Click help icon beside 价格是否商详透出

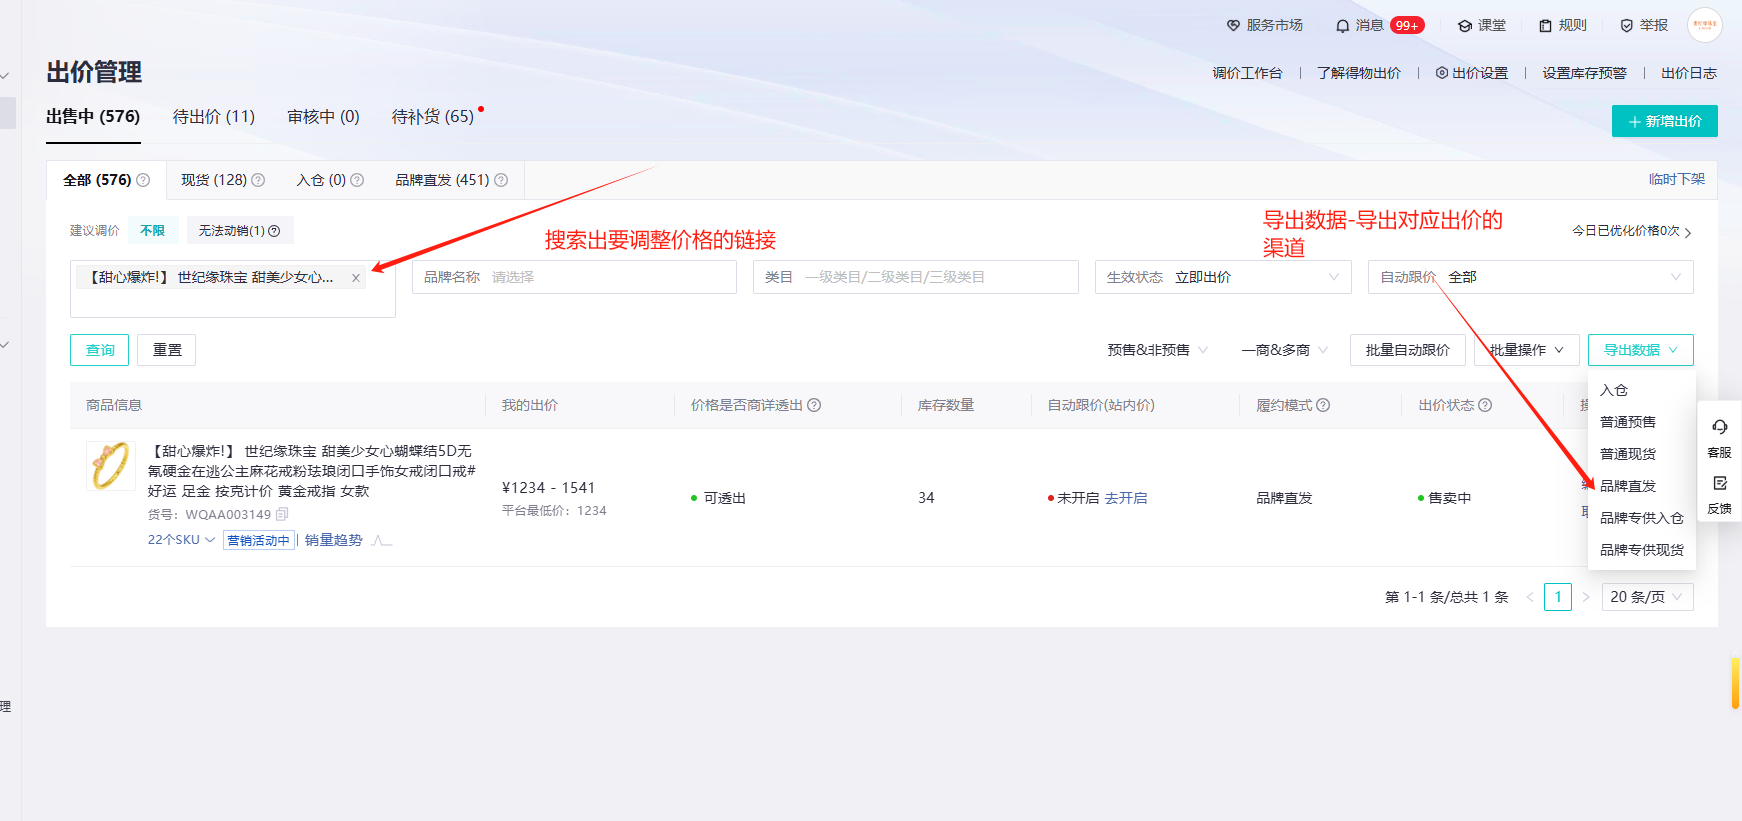[814, 405]
